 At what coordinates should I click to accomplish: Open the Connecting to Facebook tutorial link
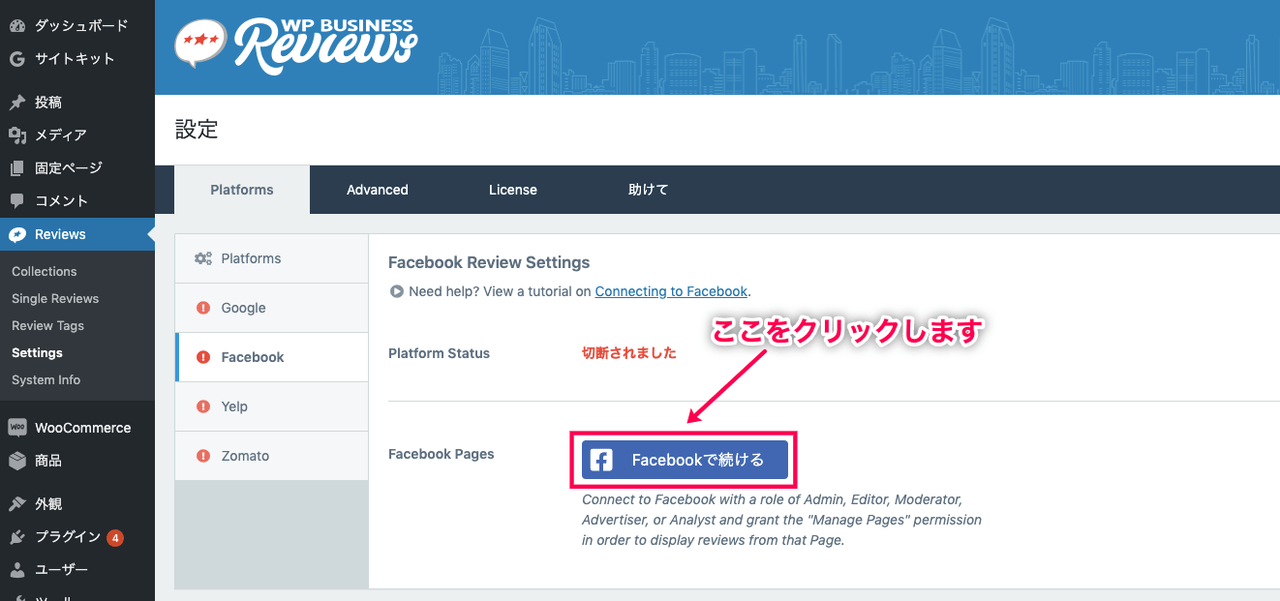(671, 292)
